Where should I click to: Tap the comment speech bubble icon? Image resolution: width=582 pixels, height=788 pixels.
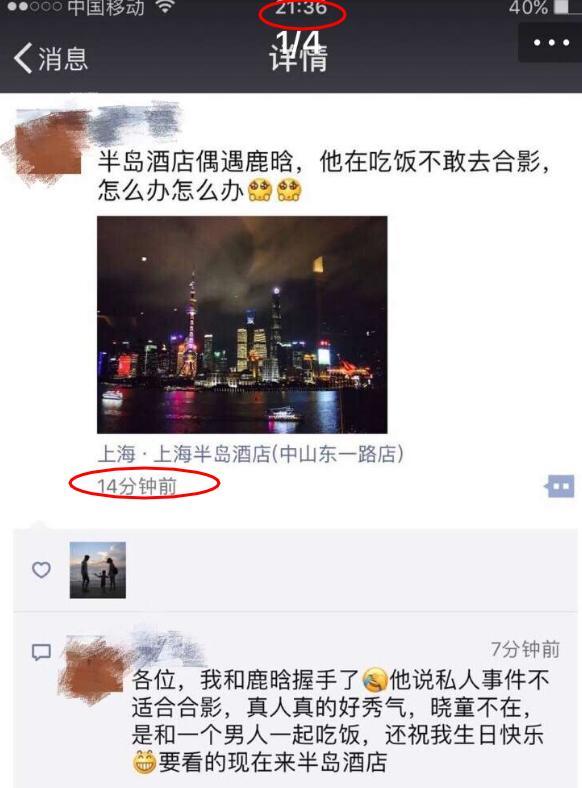coord(41,652)
